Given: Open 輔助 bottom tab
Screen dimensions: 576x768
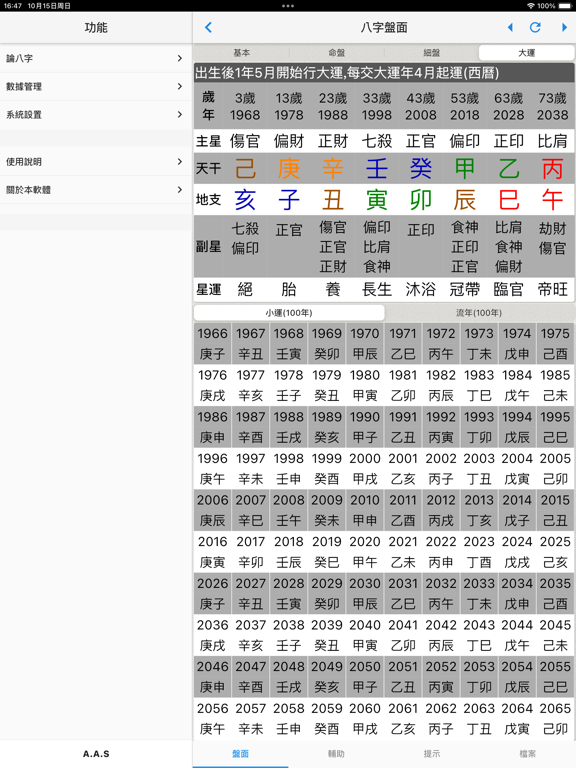Looking at the screenshot, I should coord(336,754).
